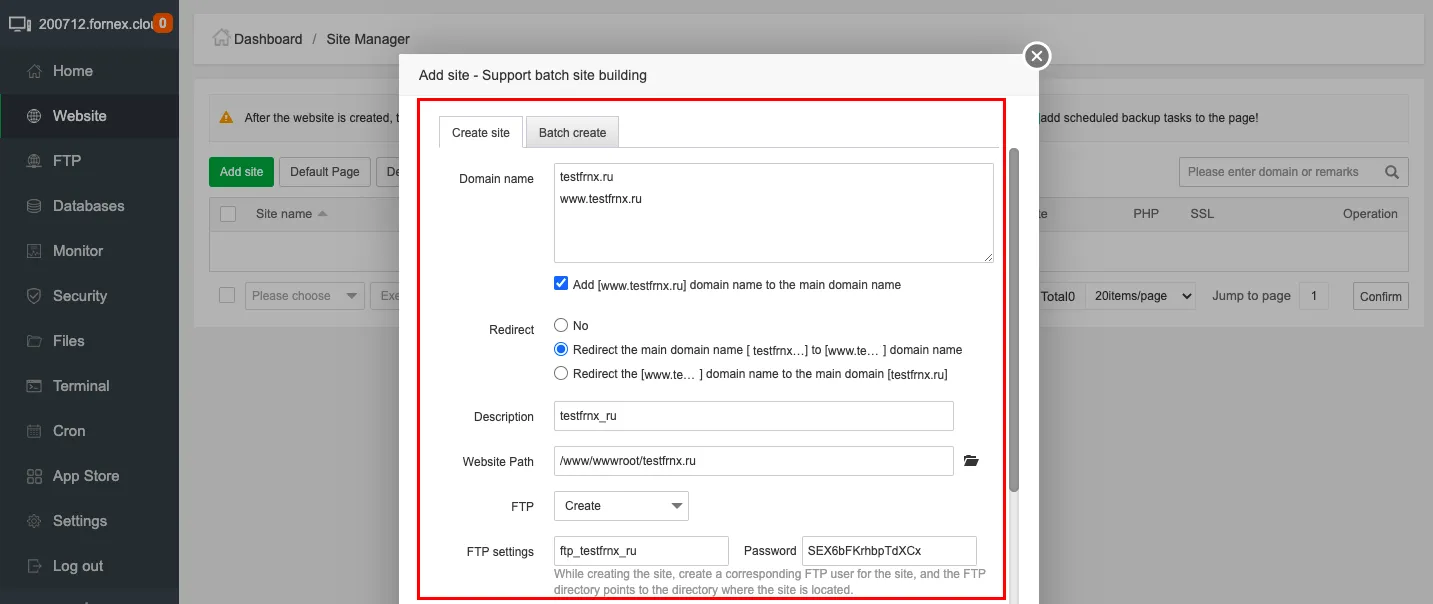Click the Home icon in sidebar
Screen dimensions: 1433x604
coord(34,71)
